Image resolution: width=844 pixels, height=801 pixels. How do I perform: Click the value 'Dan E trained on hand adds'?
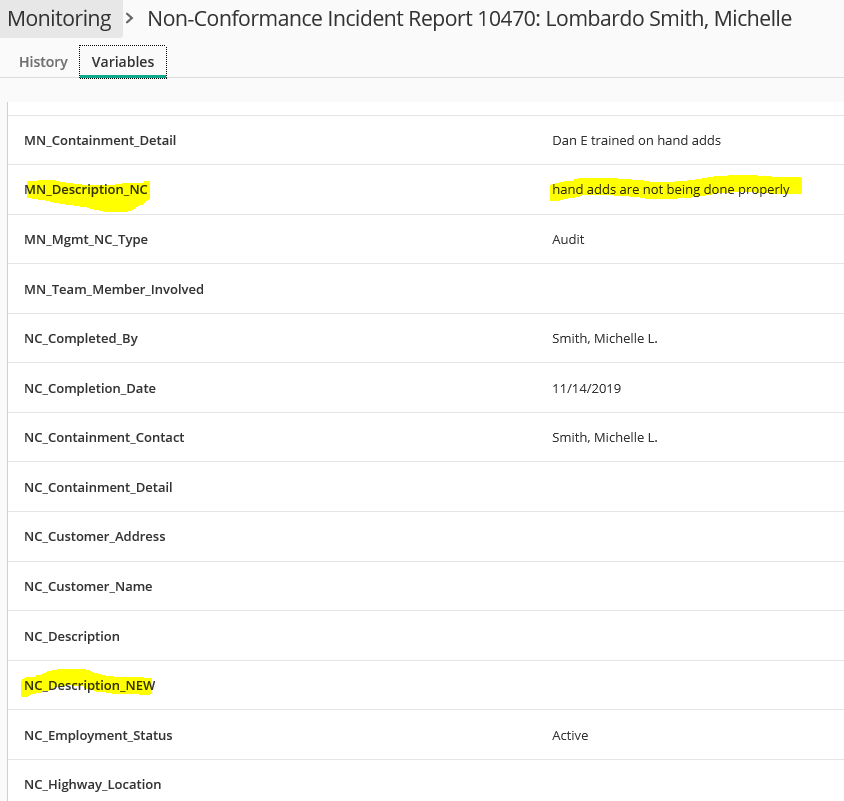coord(636,141)
